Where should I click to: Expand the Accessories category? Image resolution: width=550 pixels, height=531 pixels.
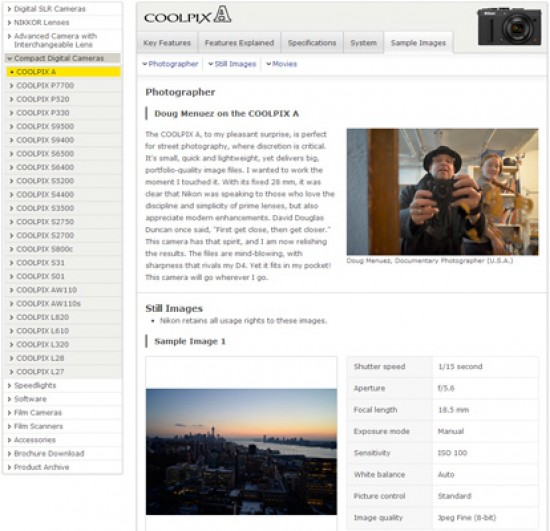pos(62,440)
